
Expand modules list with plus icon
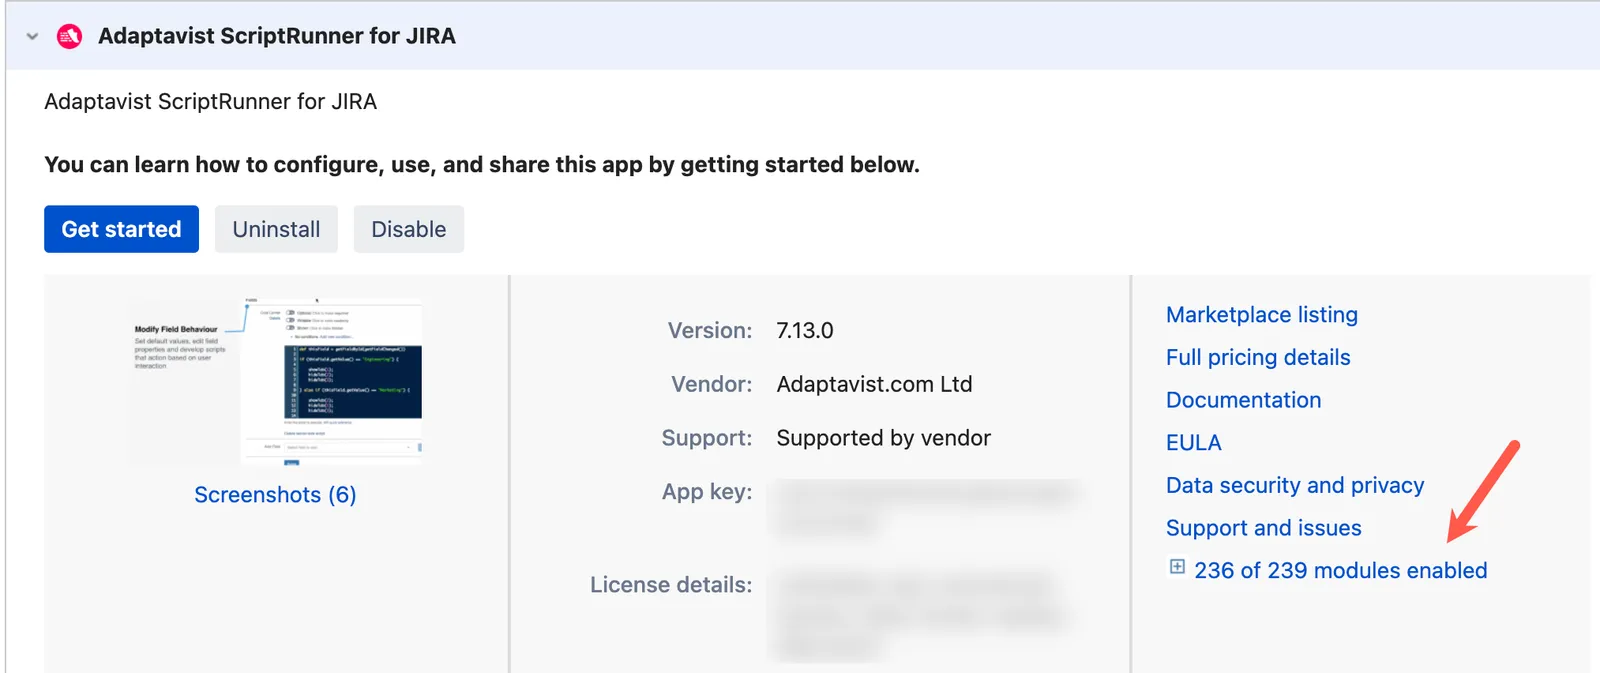1177,567
